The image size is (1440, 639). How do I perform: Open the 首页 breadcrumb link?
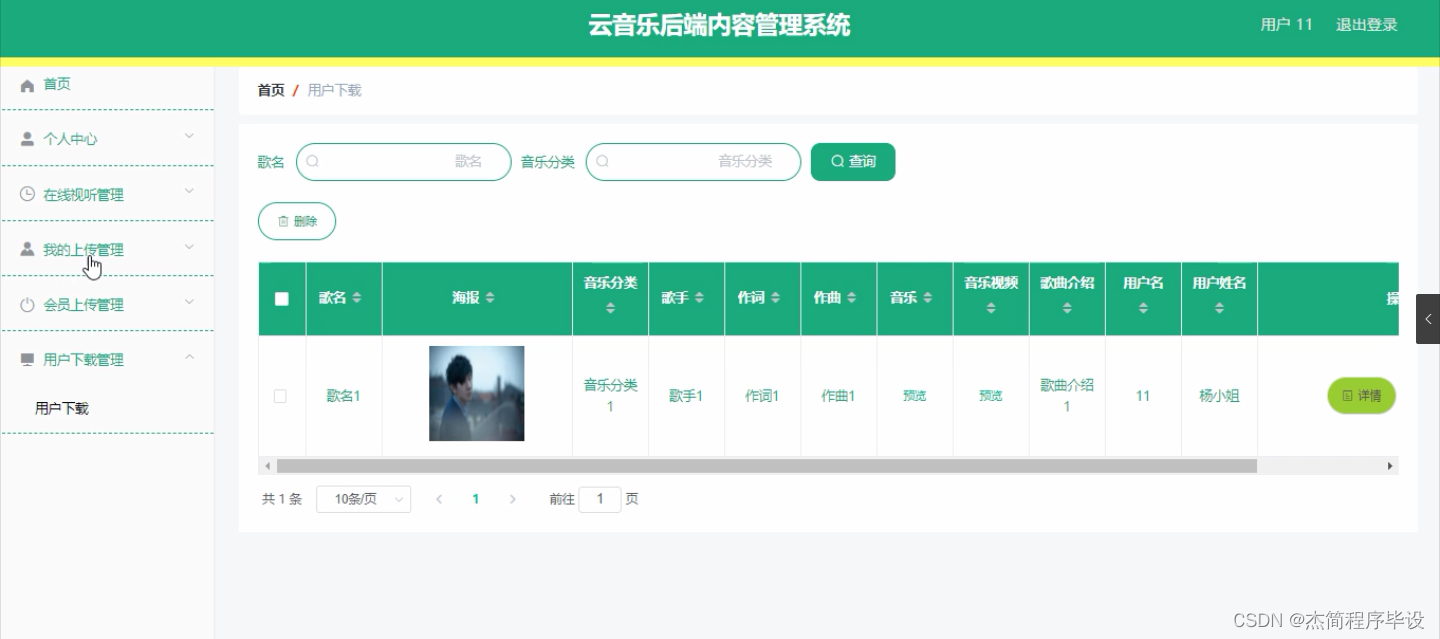[x=270, y=90]
